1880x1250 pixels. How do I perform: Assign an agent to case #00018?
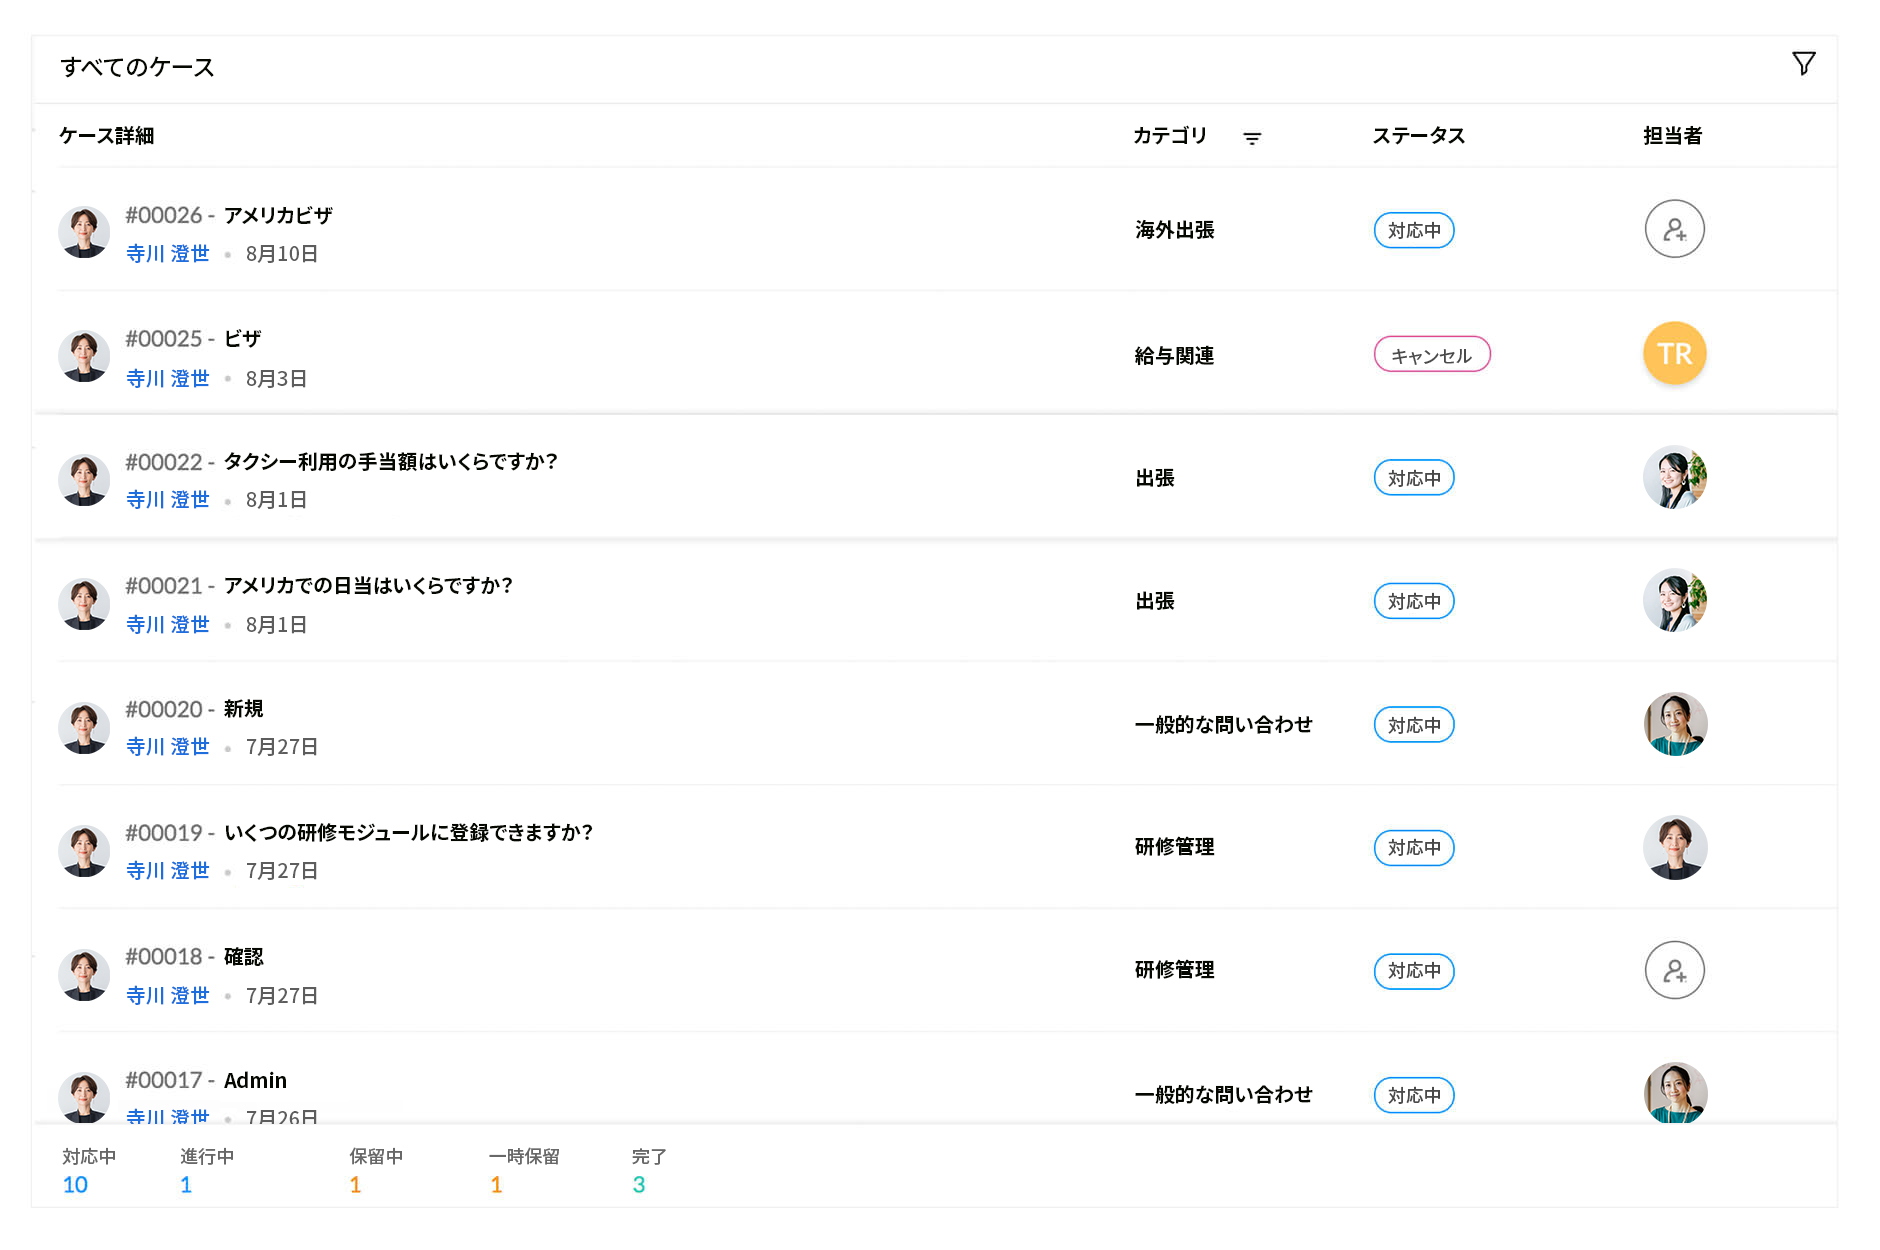1674,971
